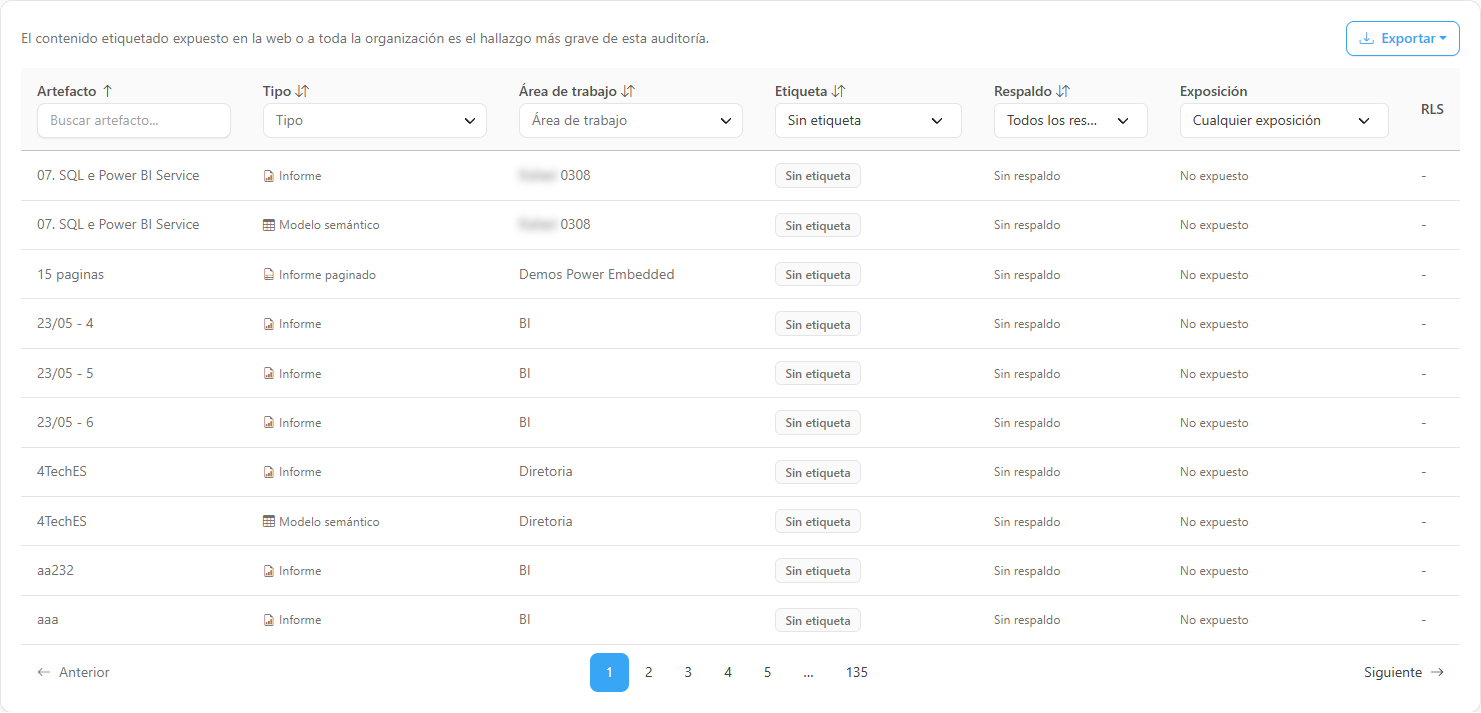Open the Tipo filter dropdown

pos(375,121)
